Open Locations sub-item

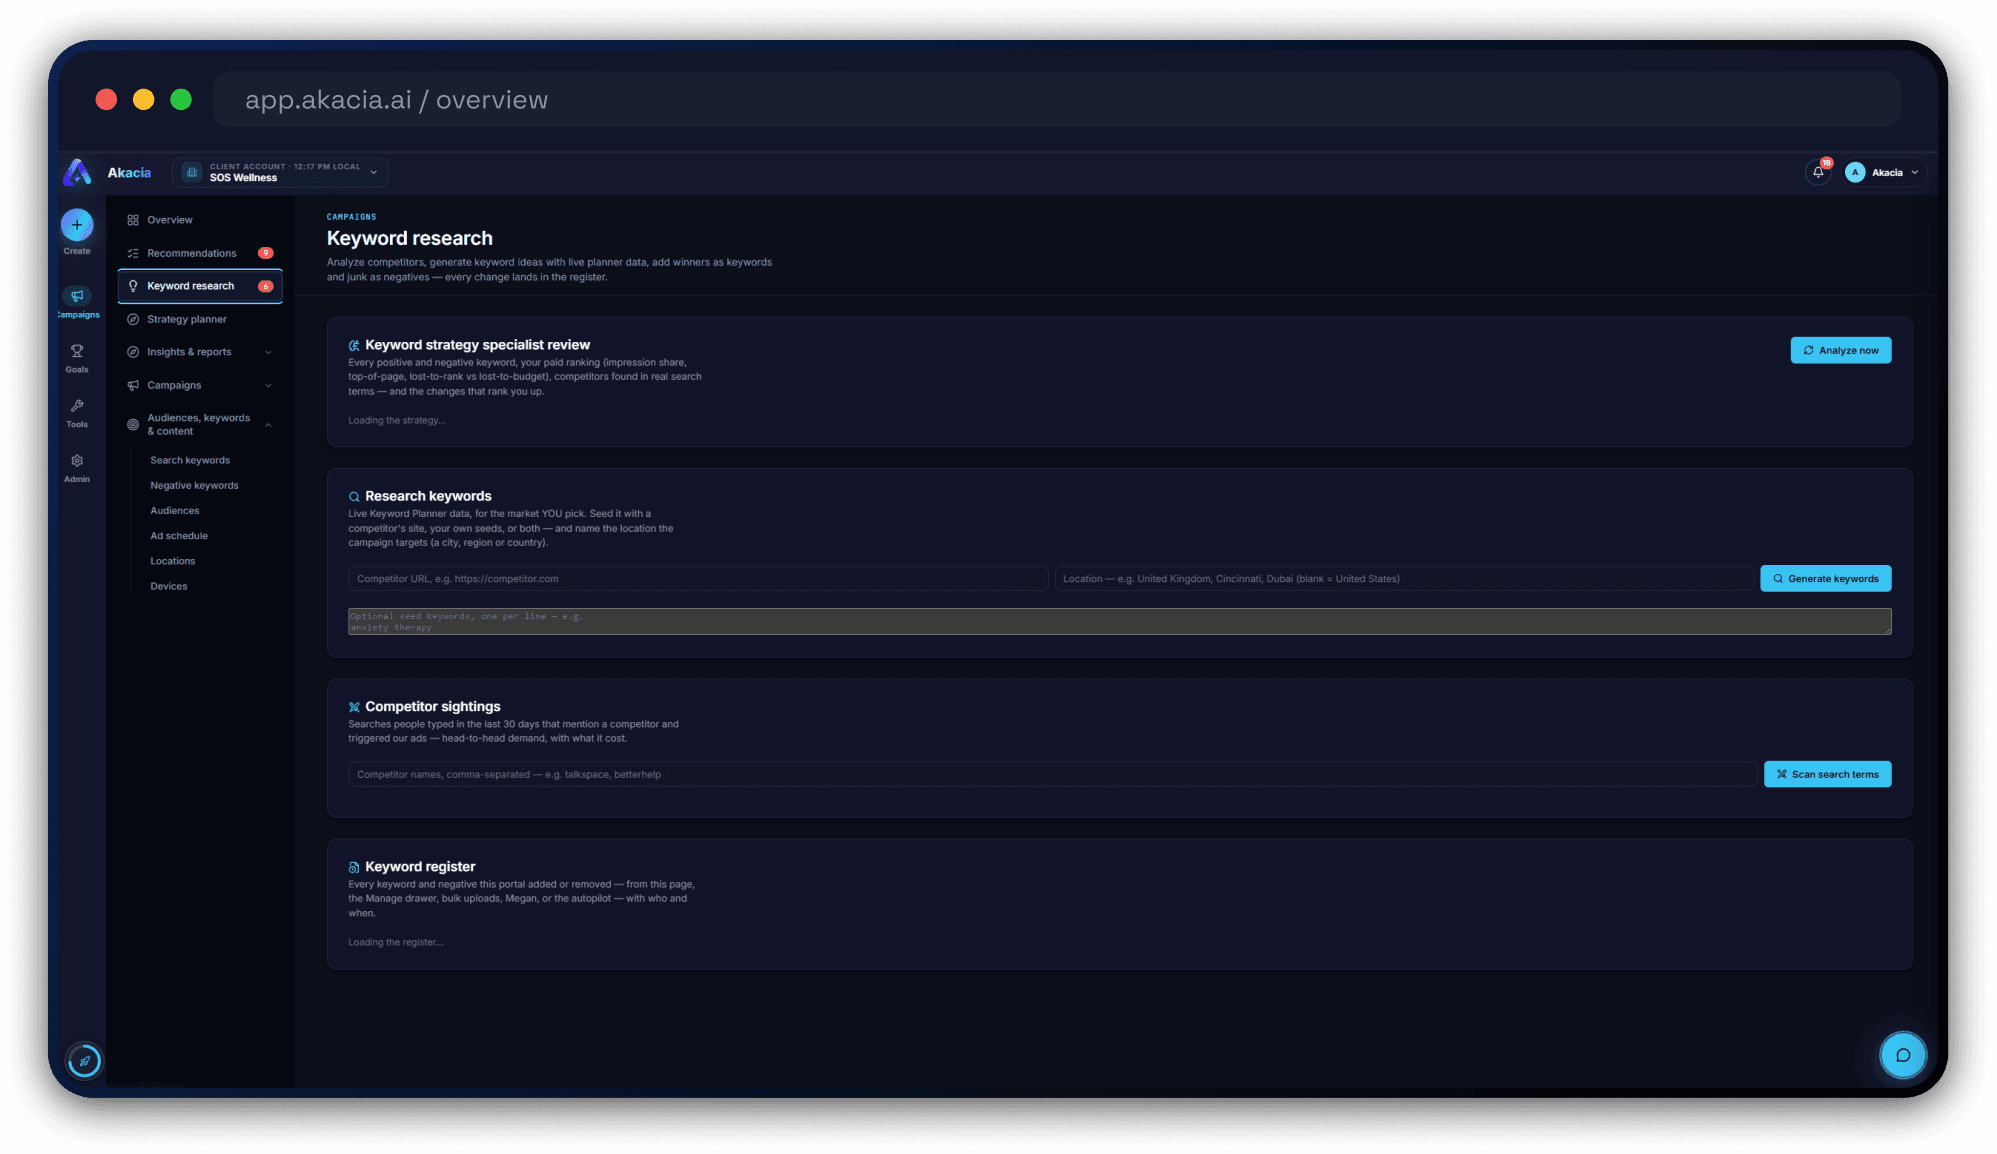click(x=173, y=561)
